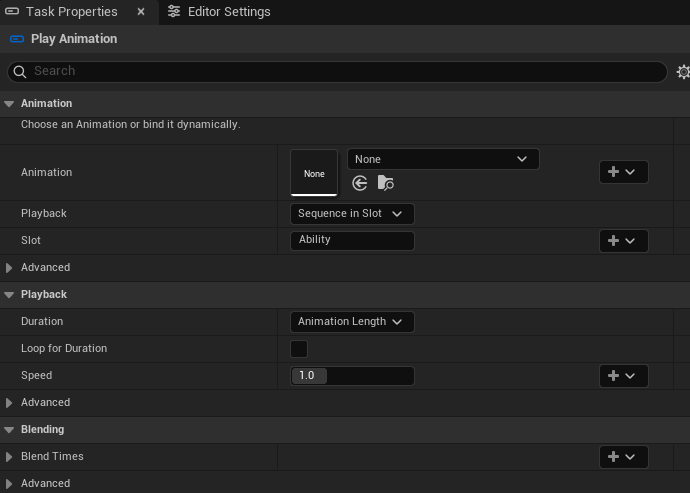The width and height of the screenshot is (690, 493).
Task: Collapse the Playback section header
Action: click(9, 295)
